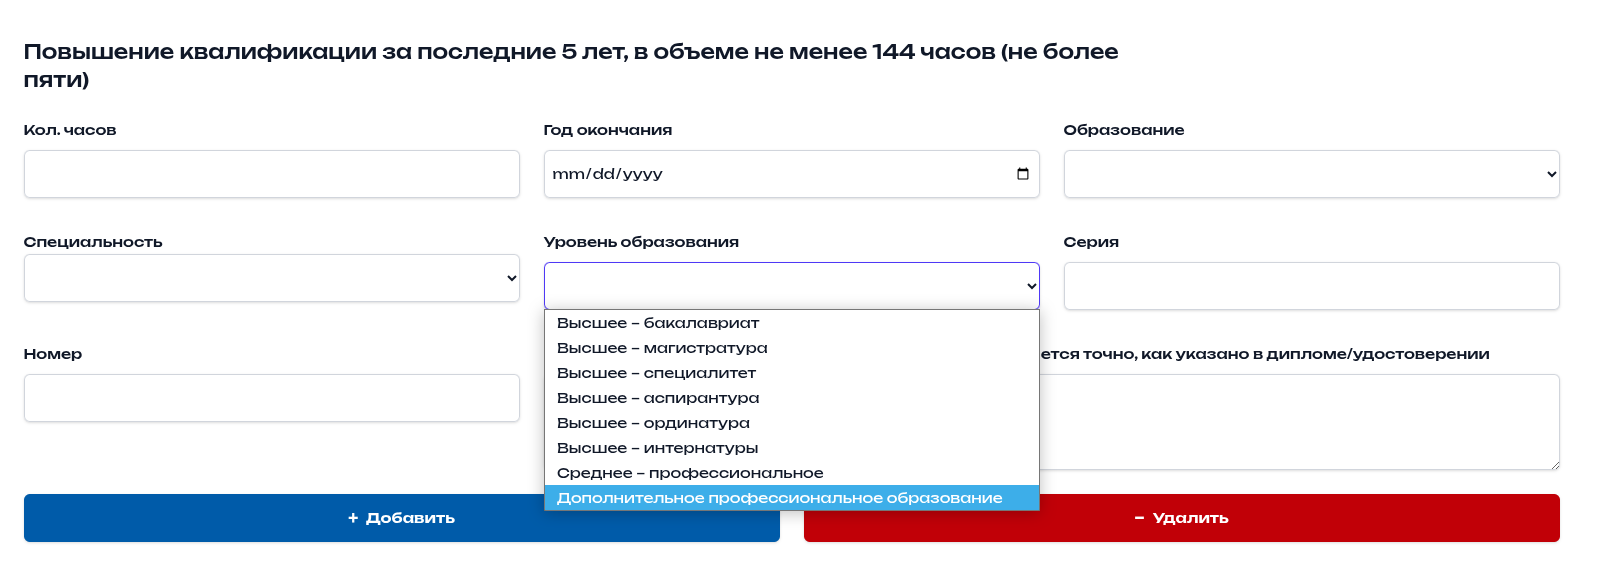Select Дополнительное профессиональное образование option
Screen dimensions: 1604x579
tap(779, 498)
